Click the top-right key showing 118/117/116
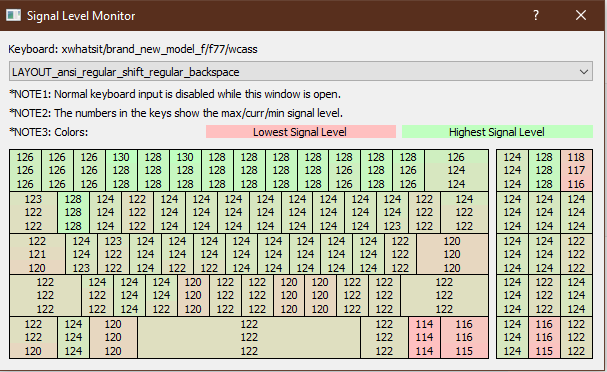This screenshot has height=372, width=607. [x=576, y=170]
